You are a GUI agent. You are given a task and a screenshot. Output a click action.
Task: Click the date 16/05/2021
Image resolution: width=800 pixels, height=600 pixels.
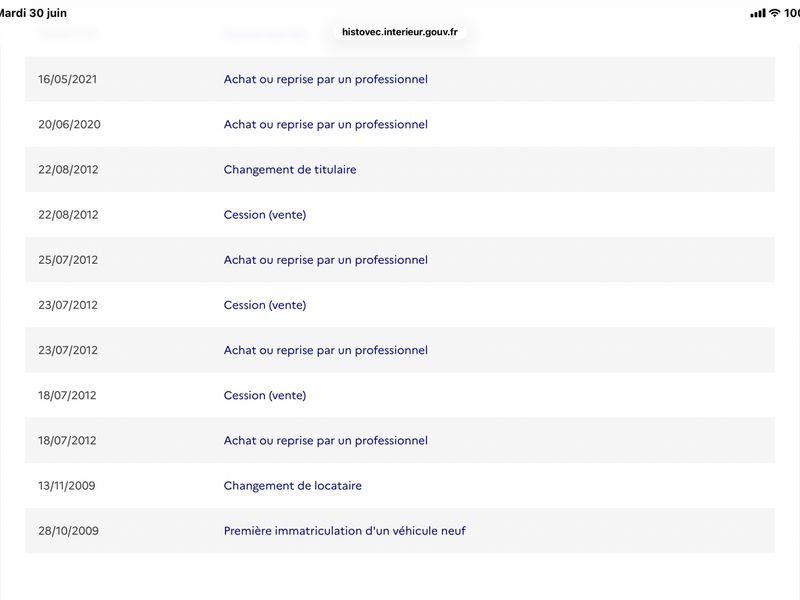pyautogui.click(x=67, y=79)
